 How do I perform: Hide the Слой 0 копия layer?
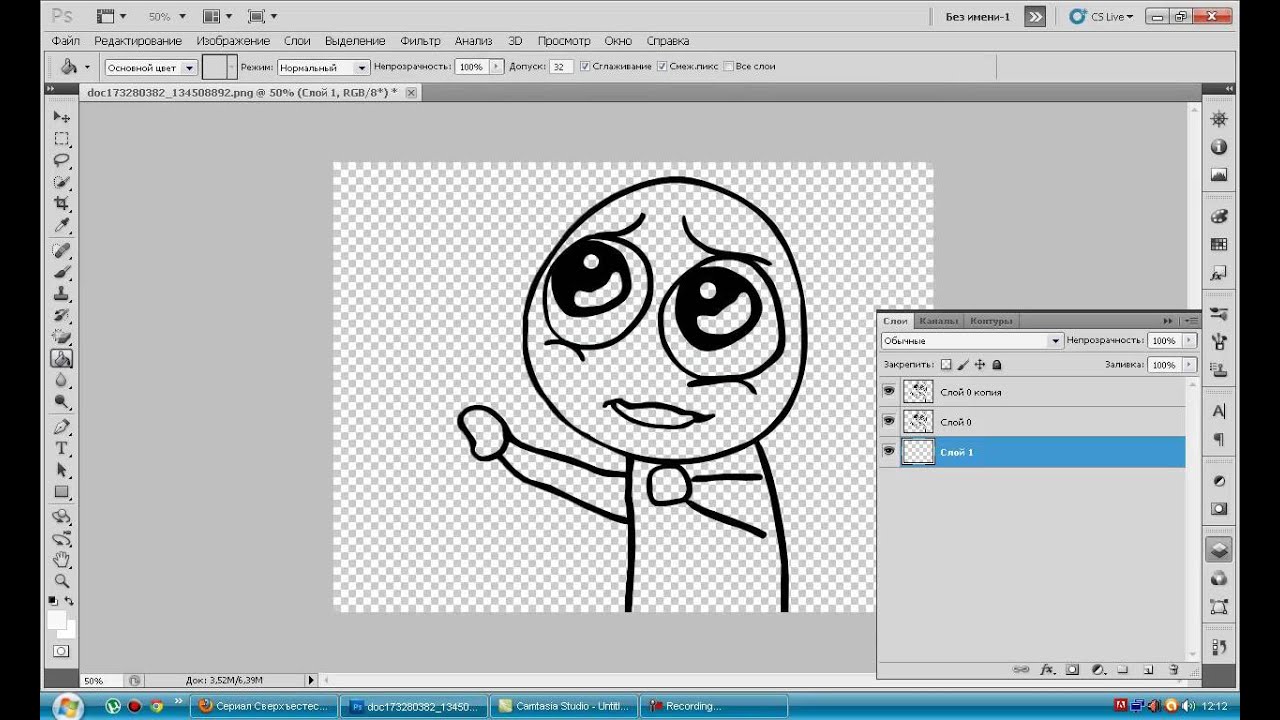click(x=889, y=391)
